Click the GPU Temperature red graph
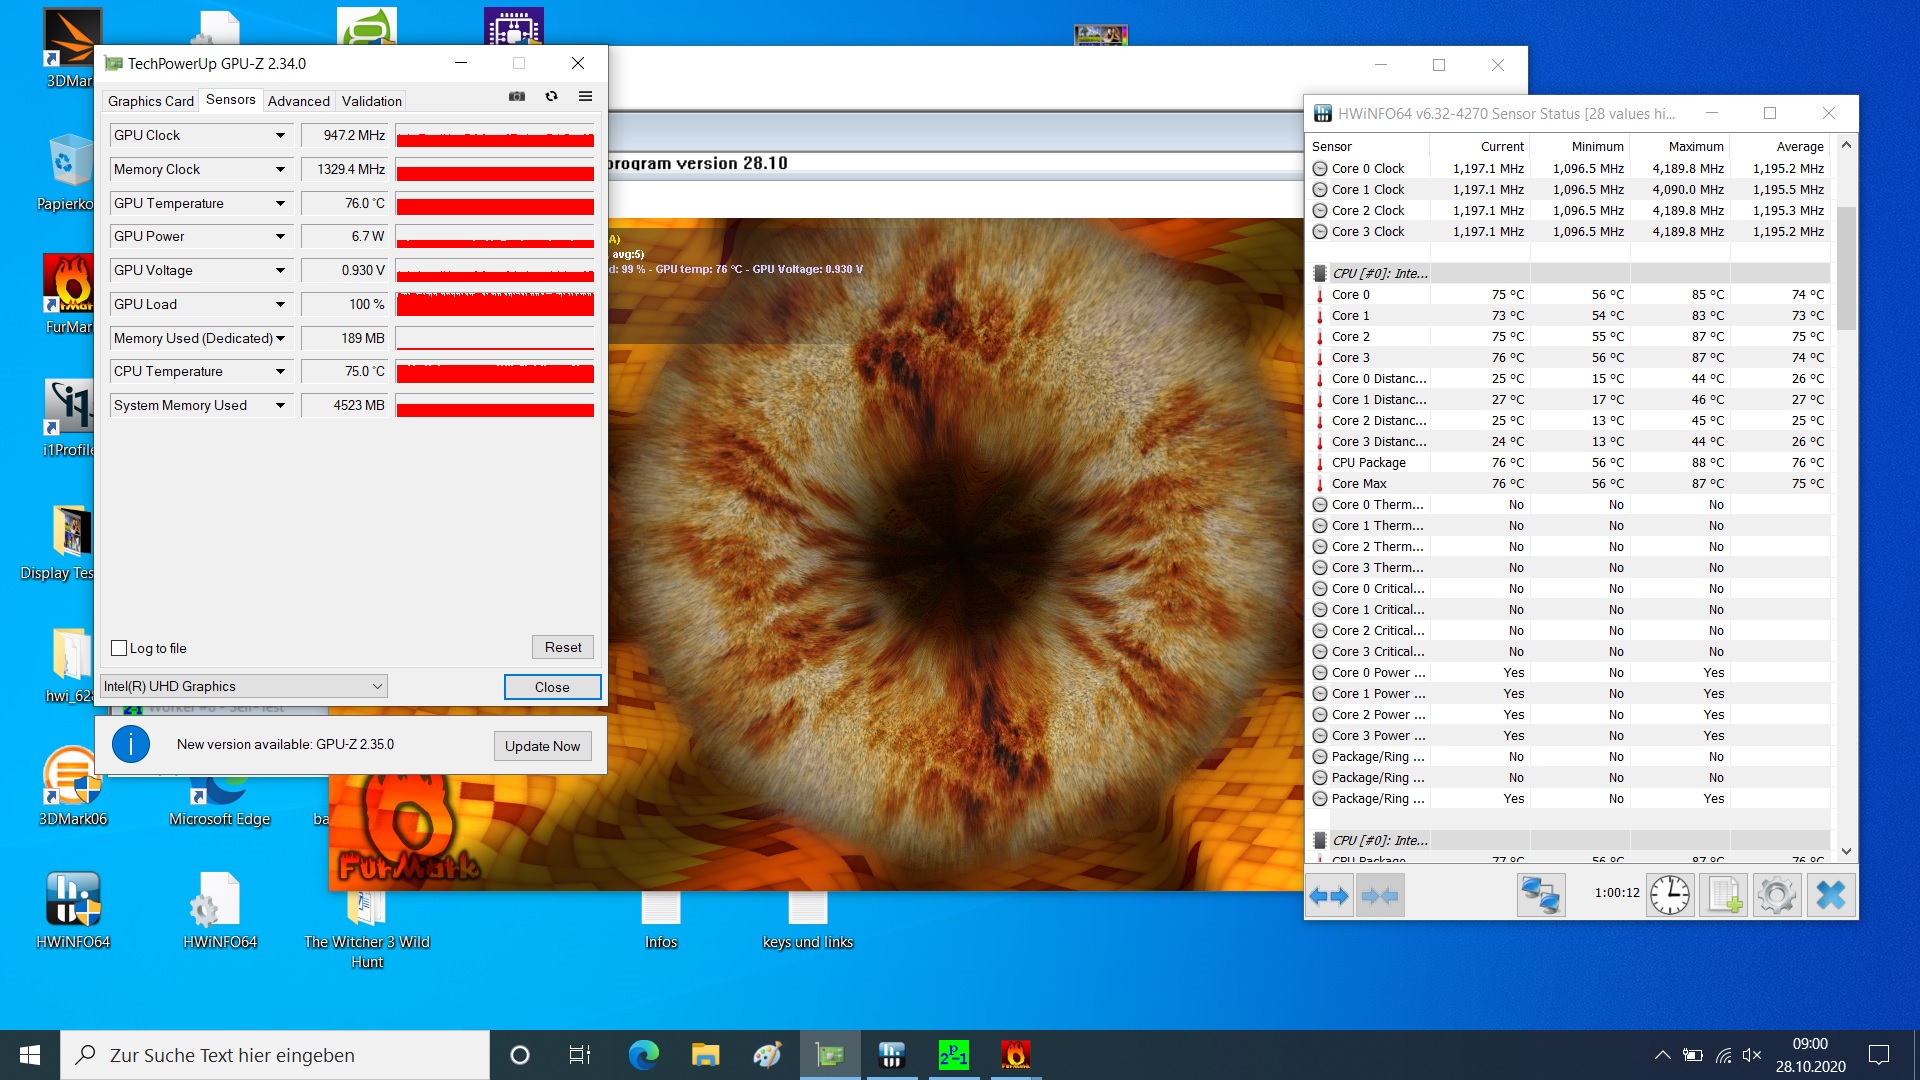 point(495,203)
